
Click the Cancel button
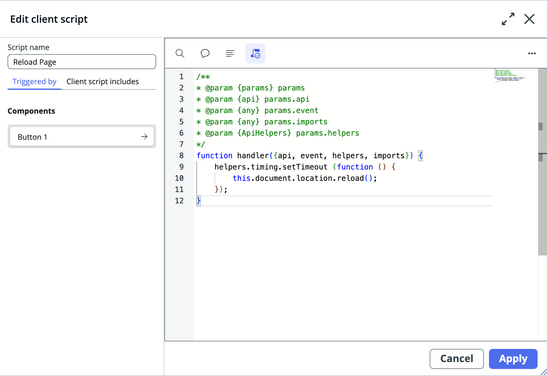coord(456,359)
